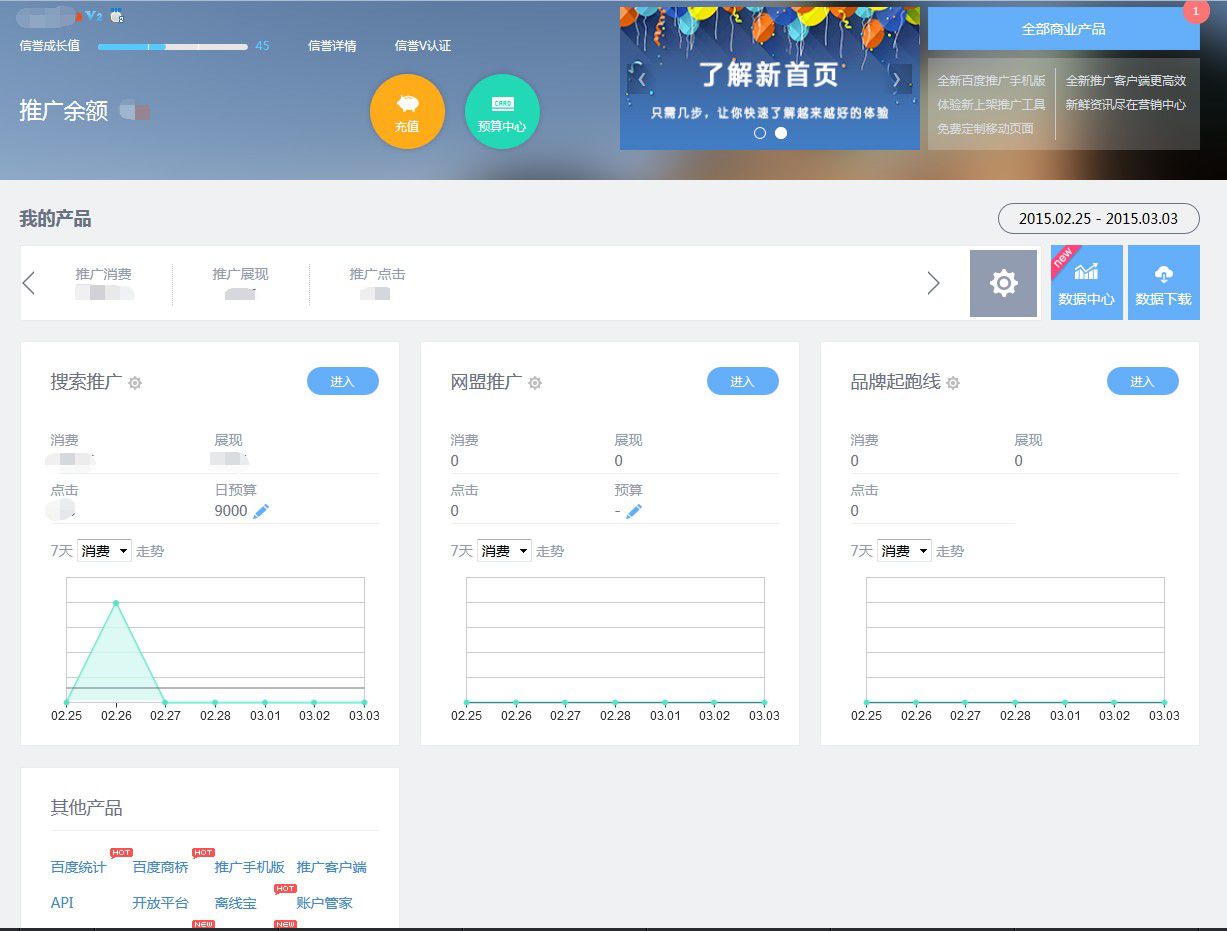Open 预算中心 via the green card icon
The width and height of the screenshot is (1227, 931).
click(x=502, y=111)
